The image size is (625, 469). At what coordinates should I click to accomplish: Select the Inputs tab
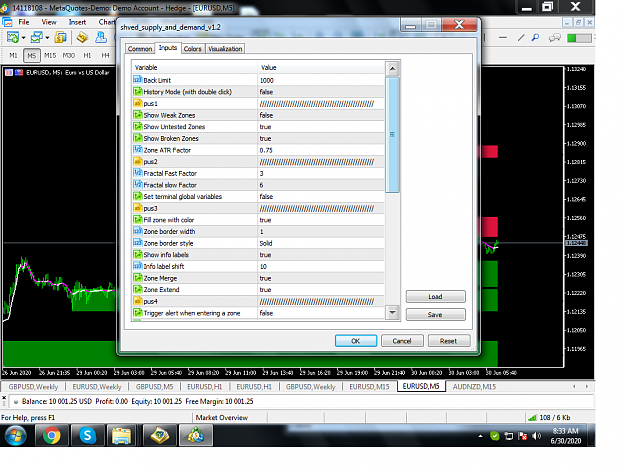coord(168,47)
